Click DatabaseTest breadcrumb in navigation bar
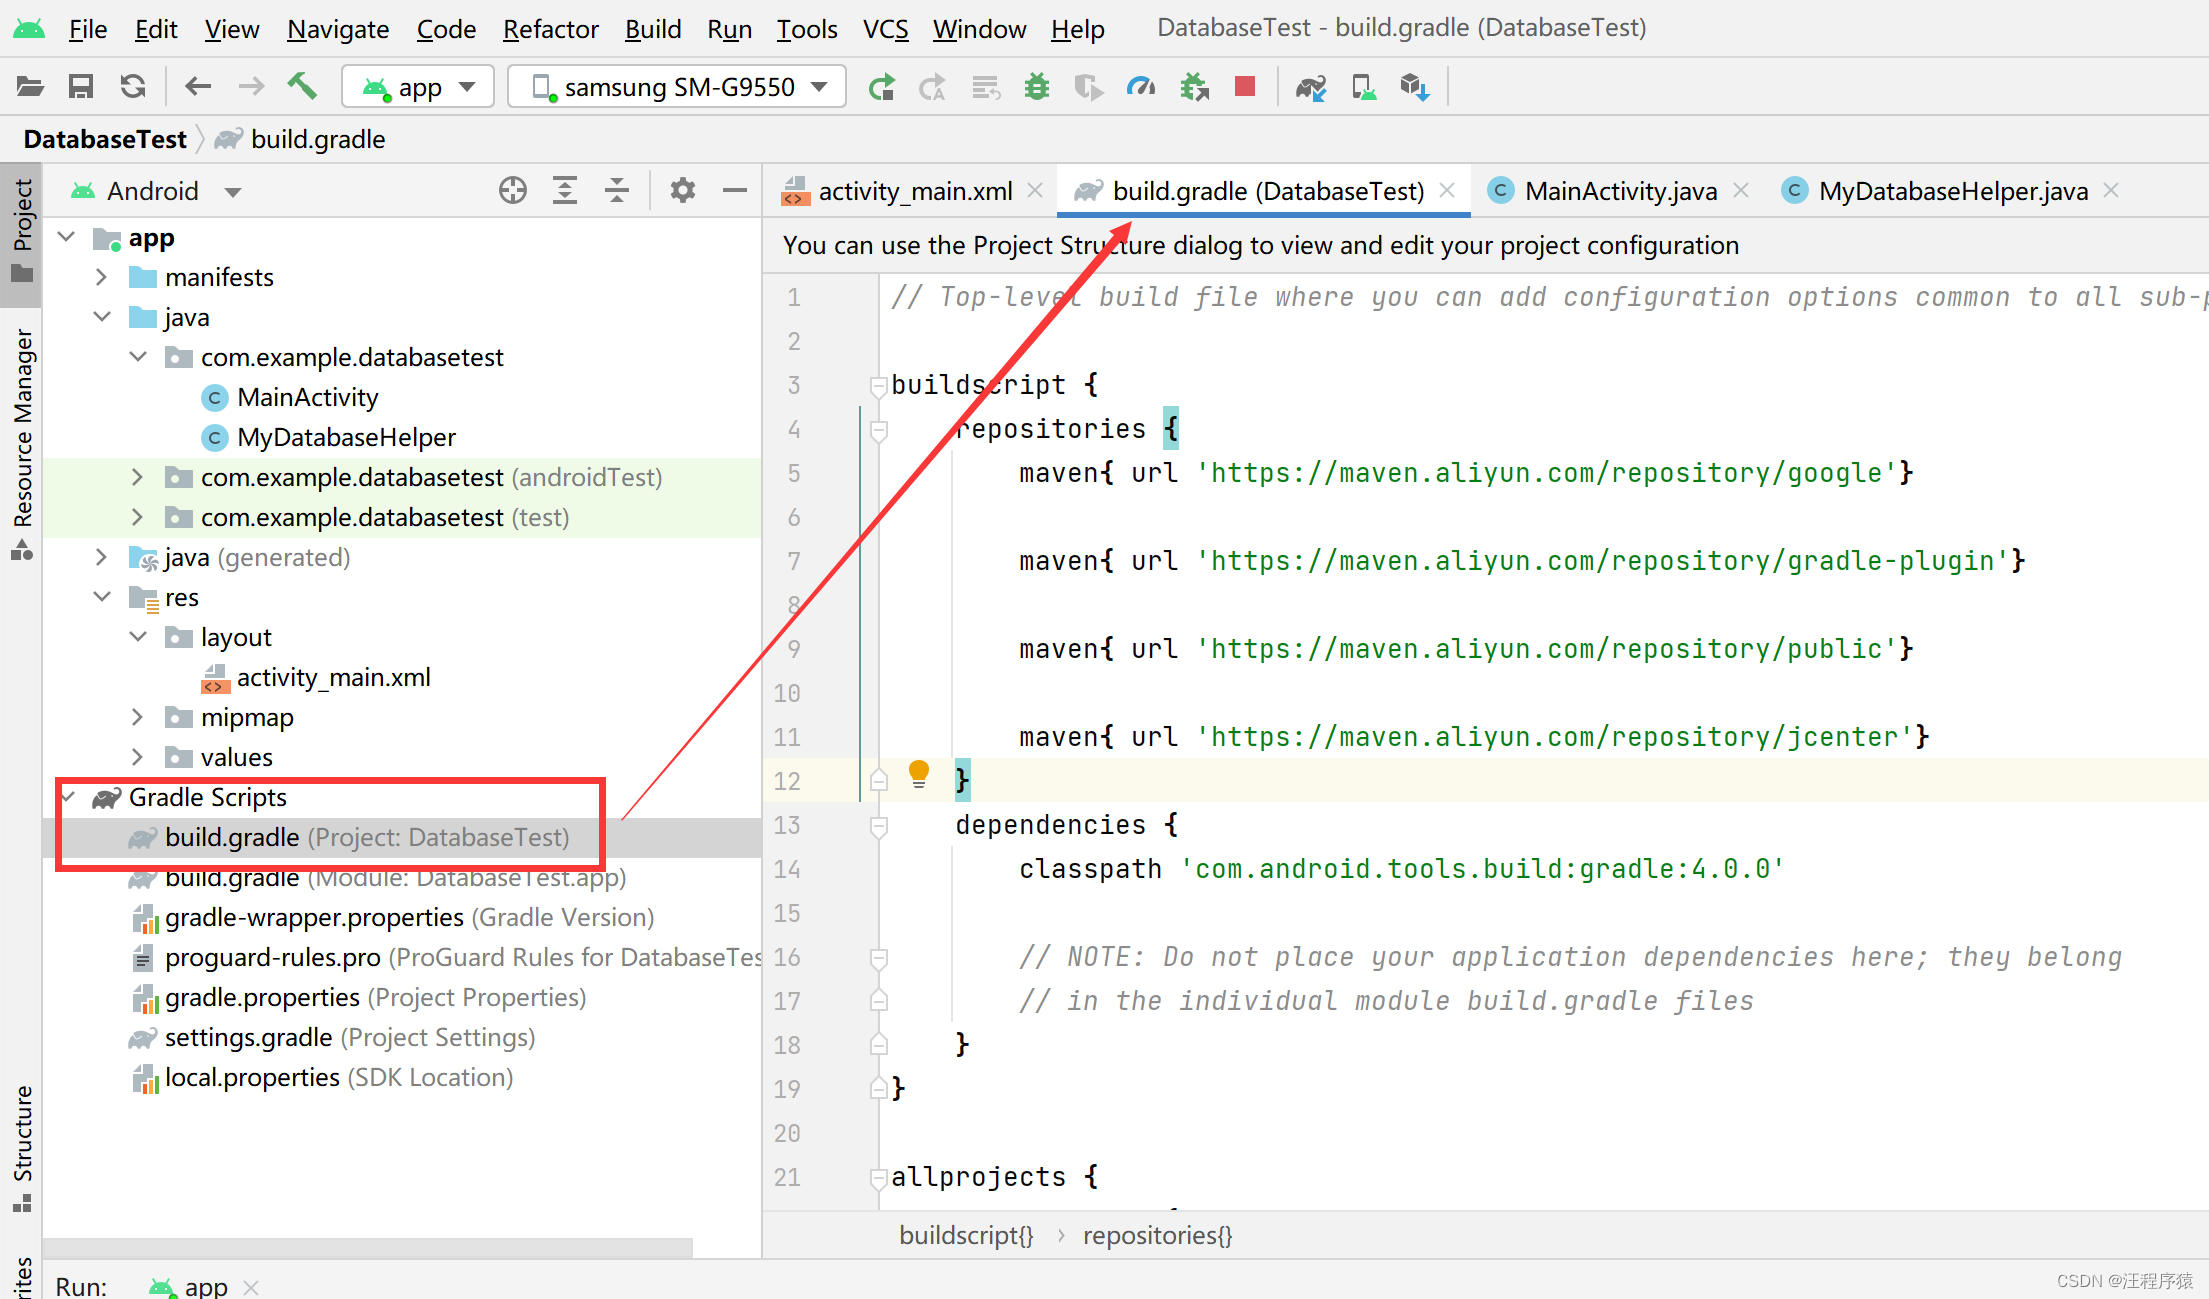This screenshot has height=1299, width=2209. point(105,139)
